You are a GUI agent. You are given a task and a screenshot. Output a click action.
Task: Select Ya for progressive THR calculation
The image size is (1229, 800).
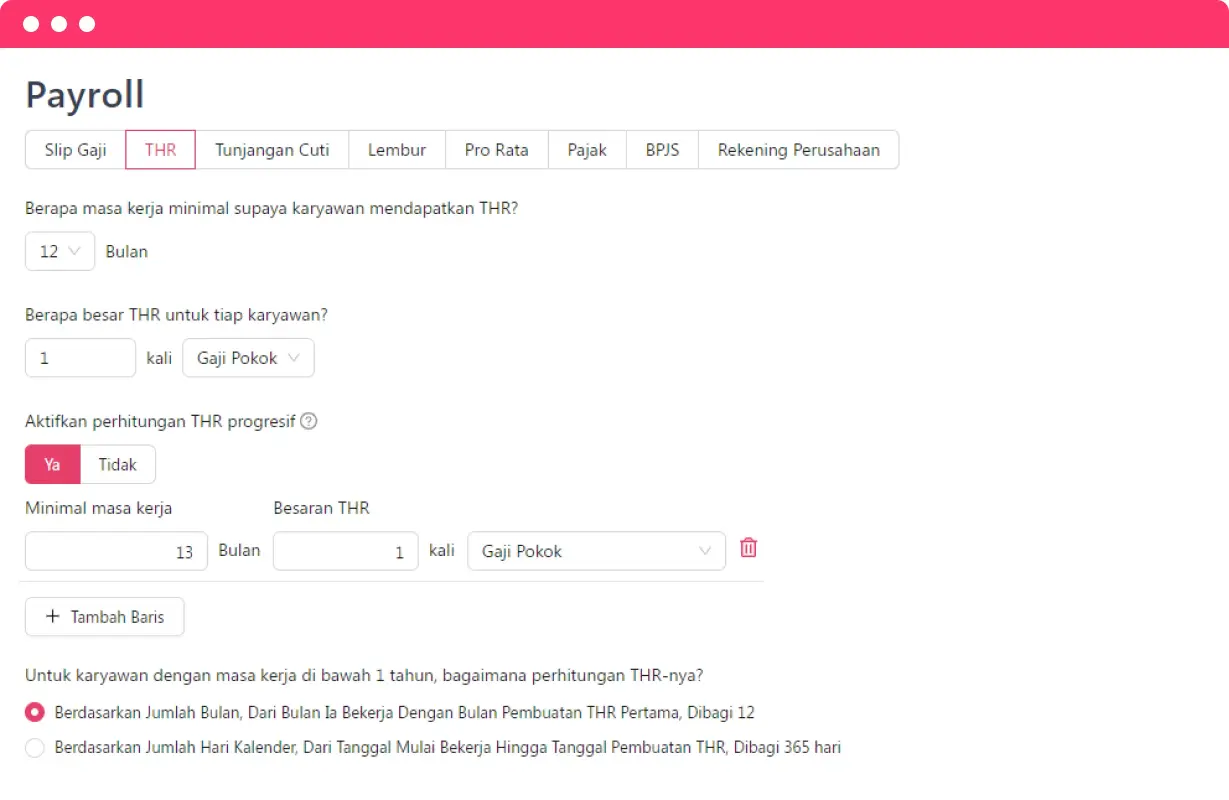[53, 465]
